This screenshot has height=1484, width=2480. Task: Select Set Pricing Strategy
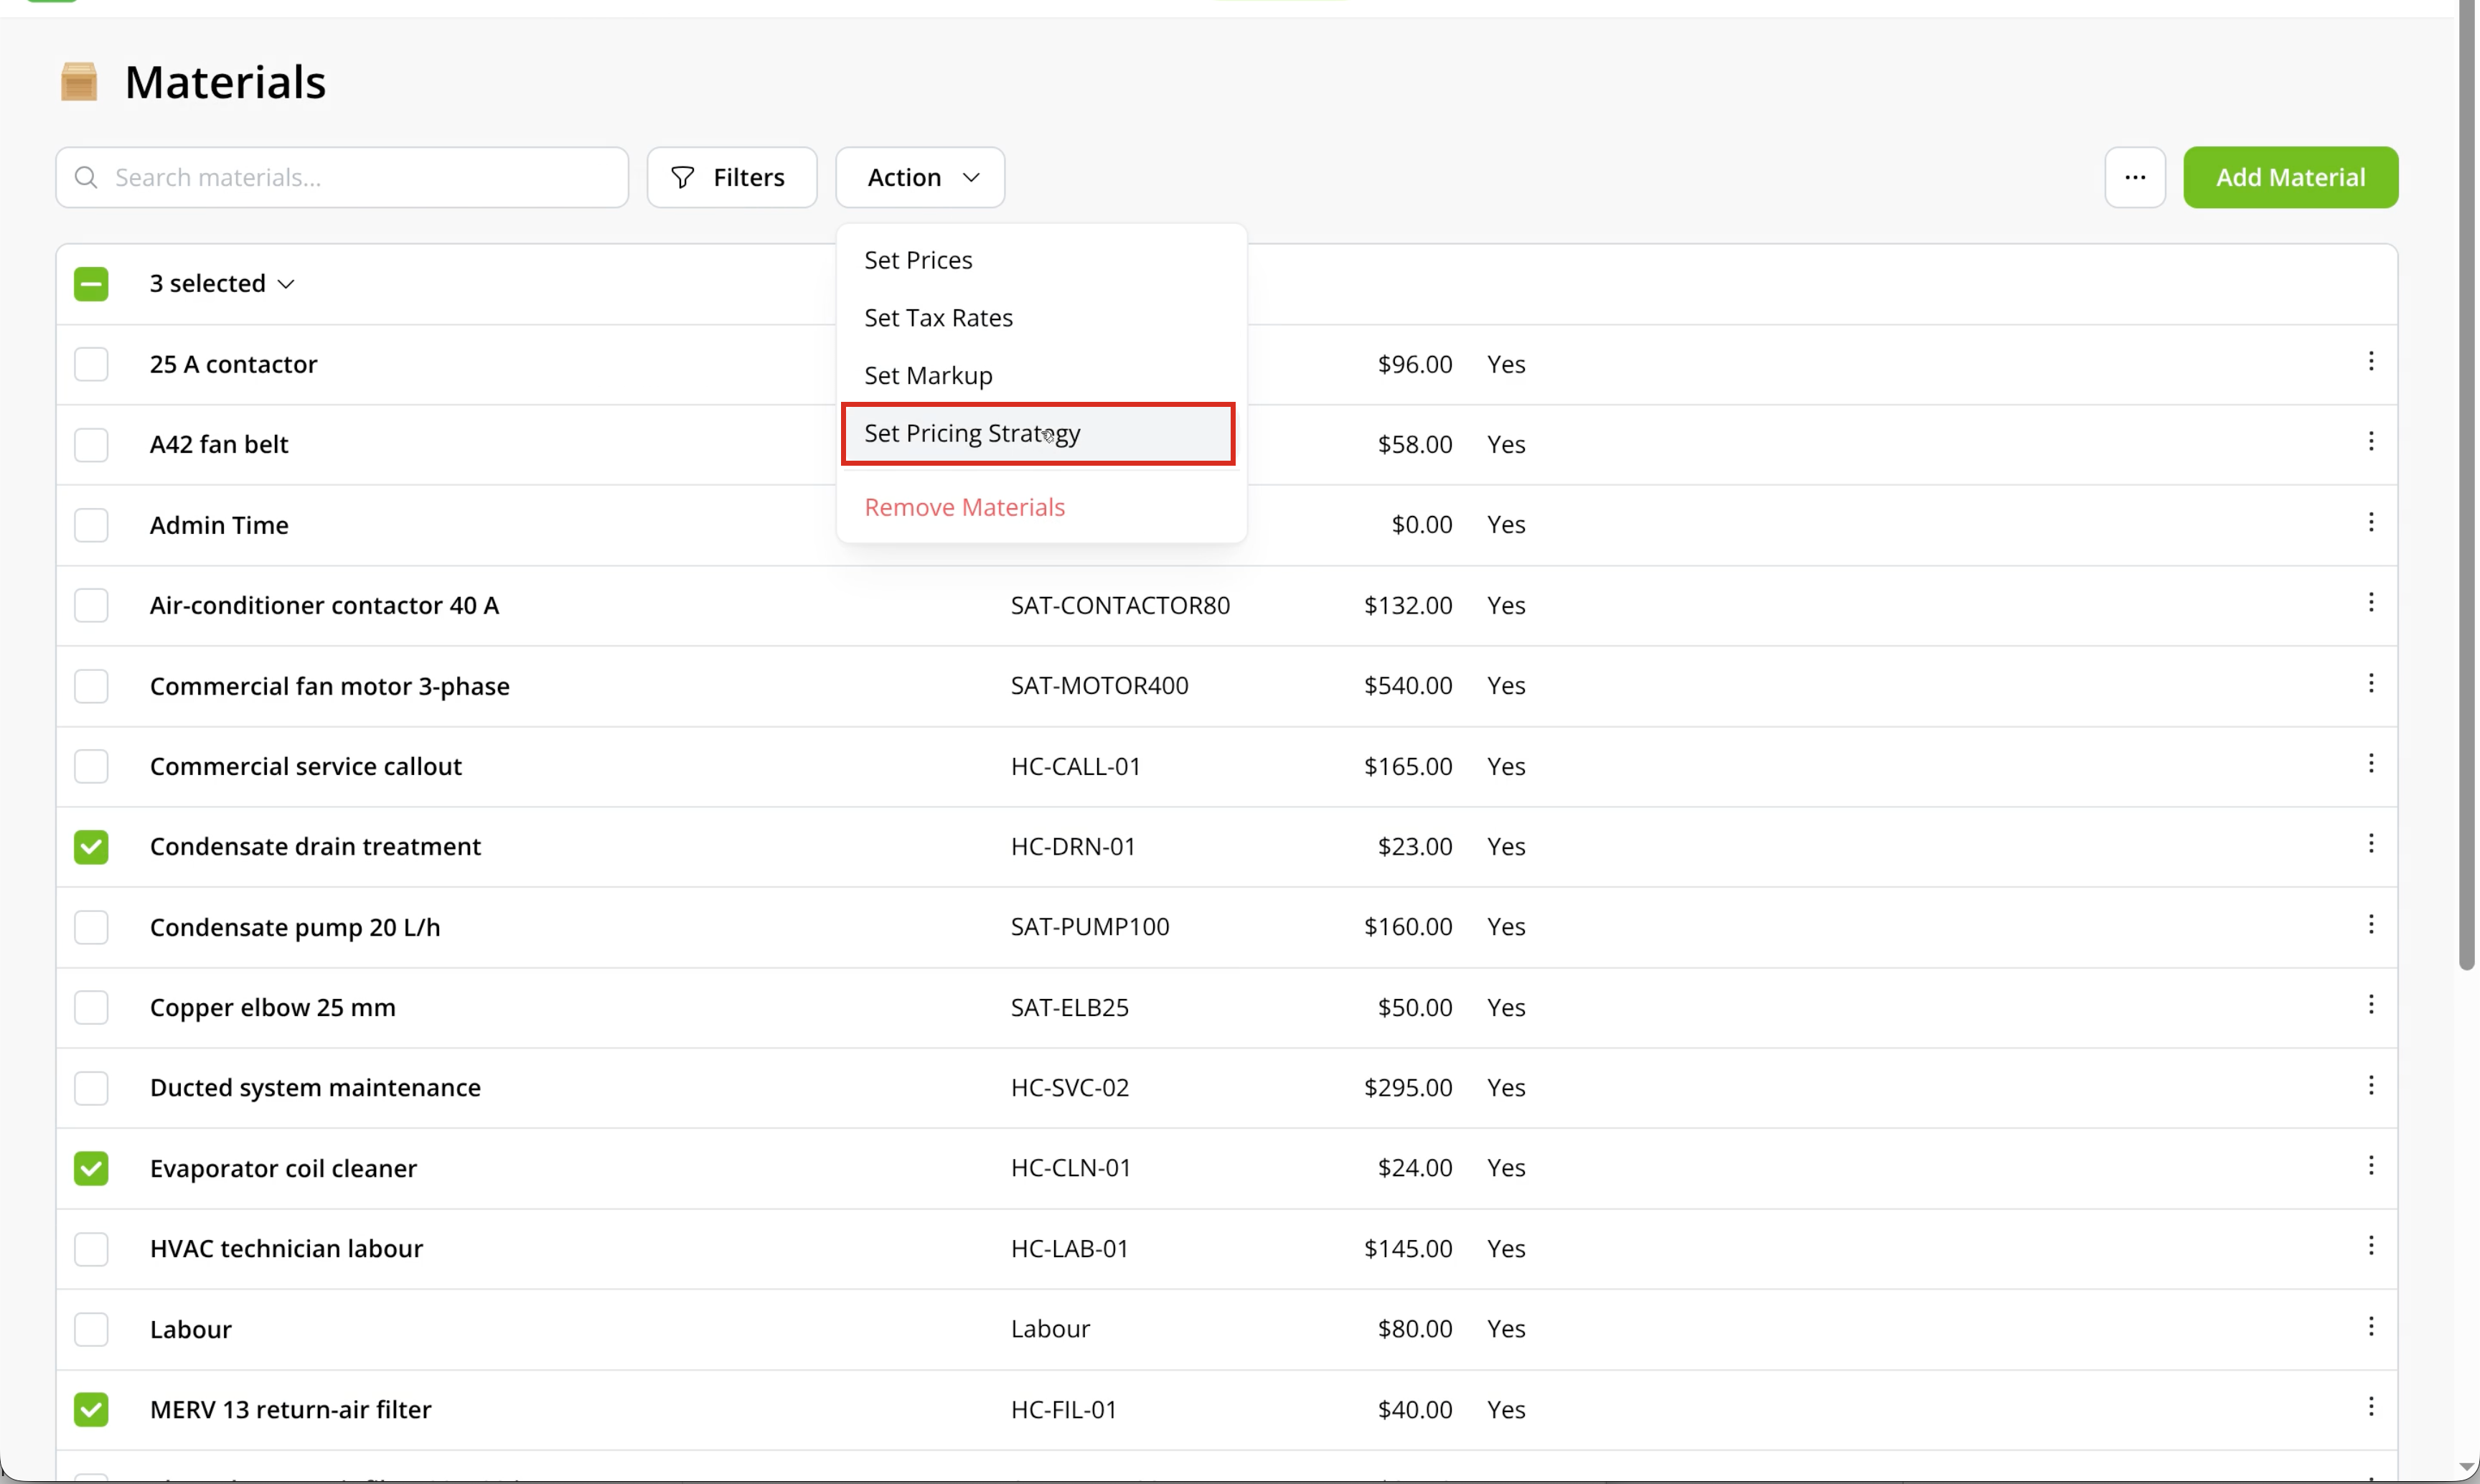(1039, 434)
